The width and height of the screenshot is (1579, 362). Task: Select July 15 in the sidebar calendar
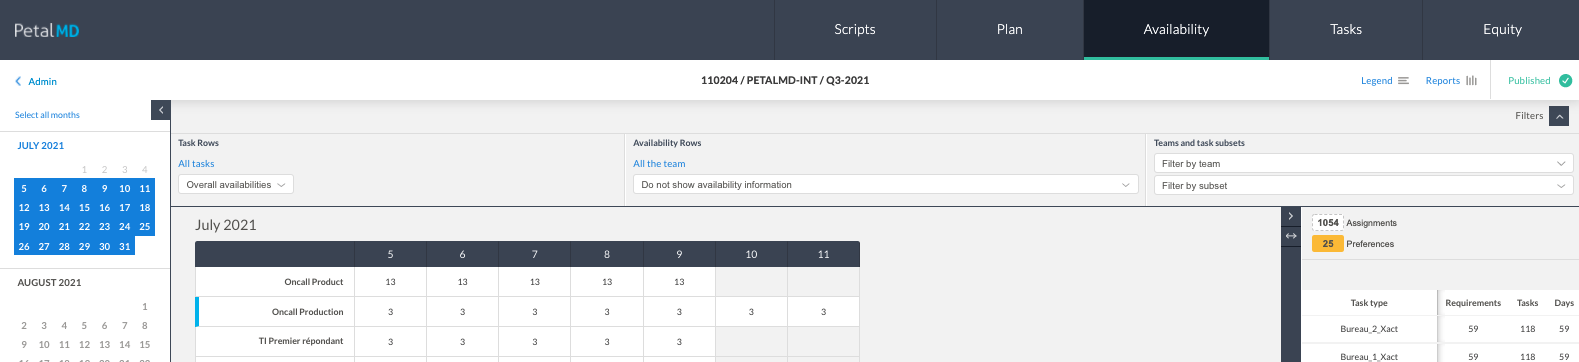tap(84, 208)
